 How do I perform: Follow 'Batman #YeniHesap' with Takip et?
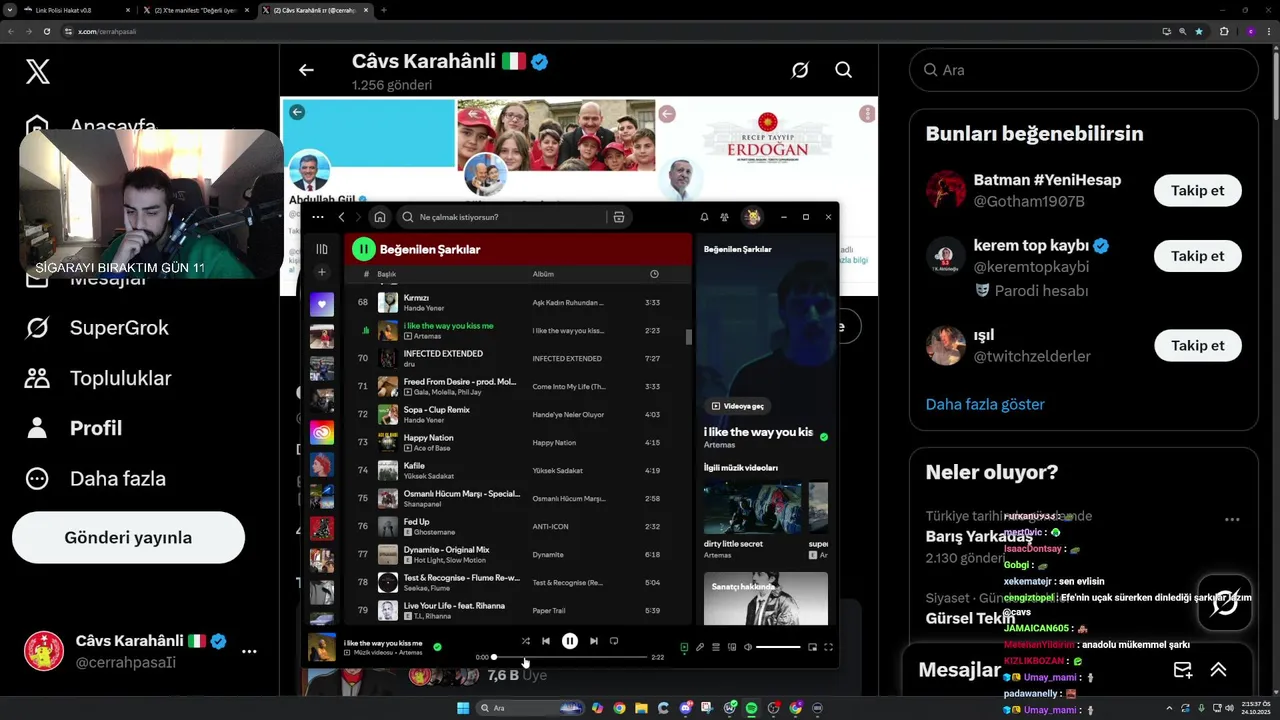point(1198,190)
